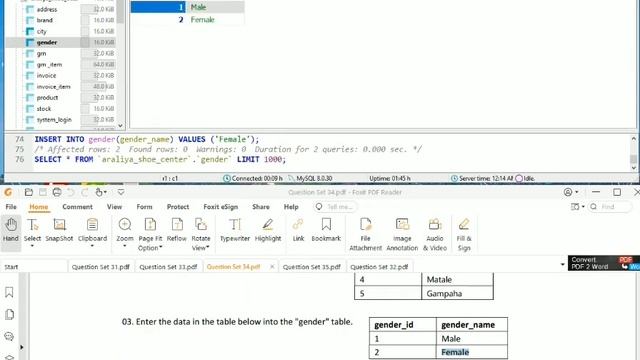Click the Open file icon in quick access bar

(29, 192)
